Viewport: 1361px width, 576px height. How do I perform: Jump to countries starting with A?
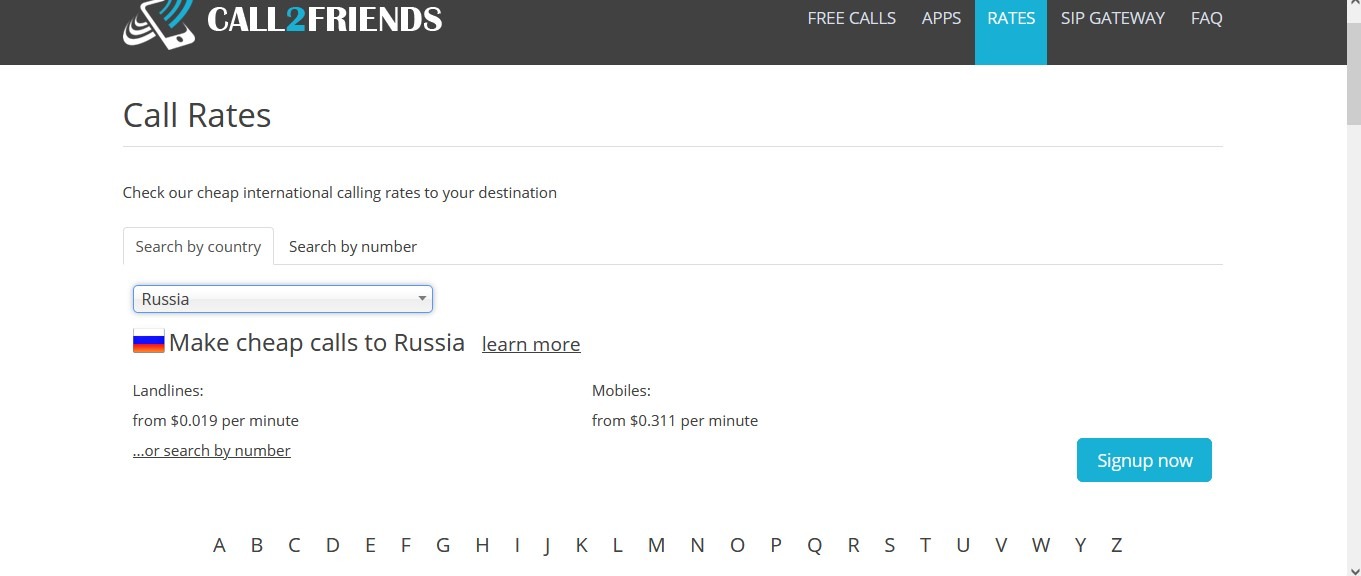[x=219, y=545]
